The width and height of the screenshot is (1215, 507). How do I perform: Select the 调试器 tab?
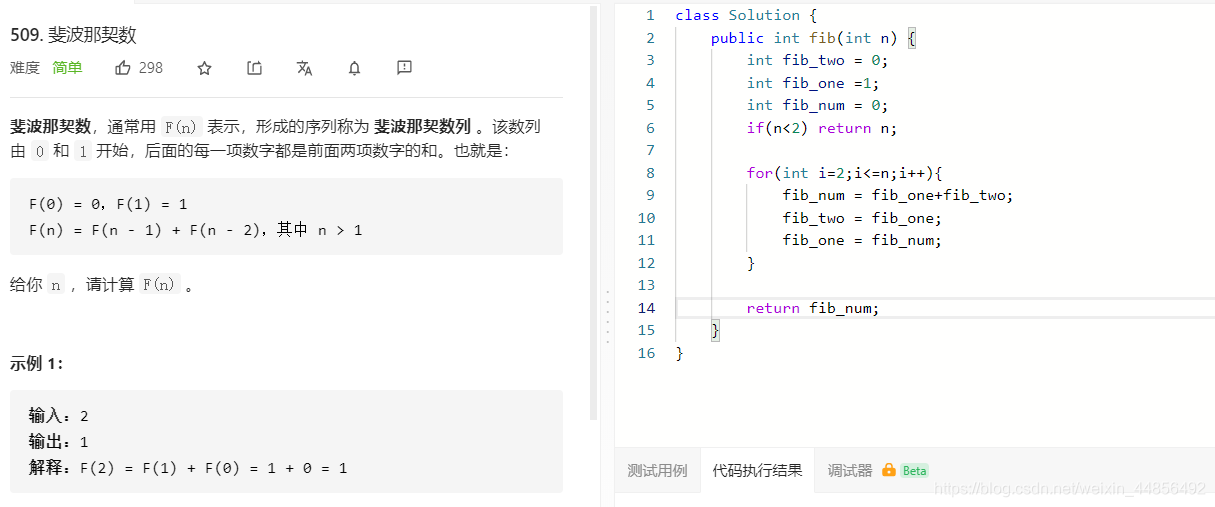point(850,470)
